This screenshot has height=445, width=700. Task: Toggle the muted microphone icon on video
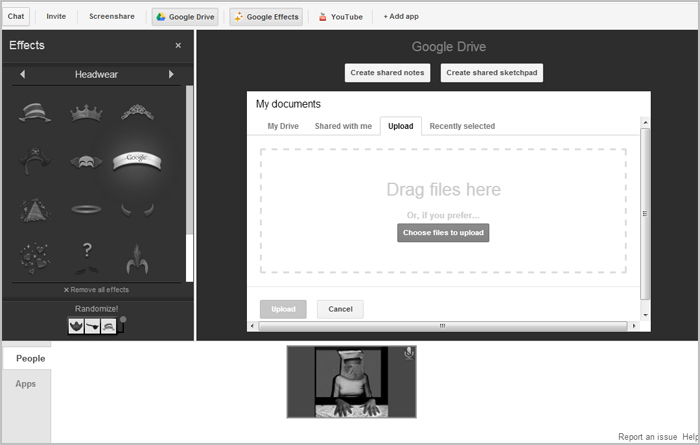click(409, 353)
